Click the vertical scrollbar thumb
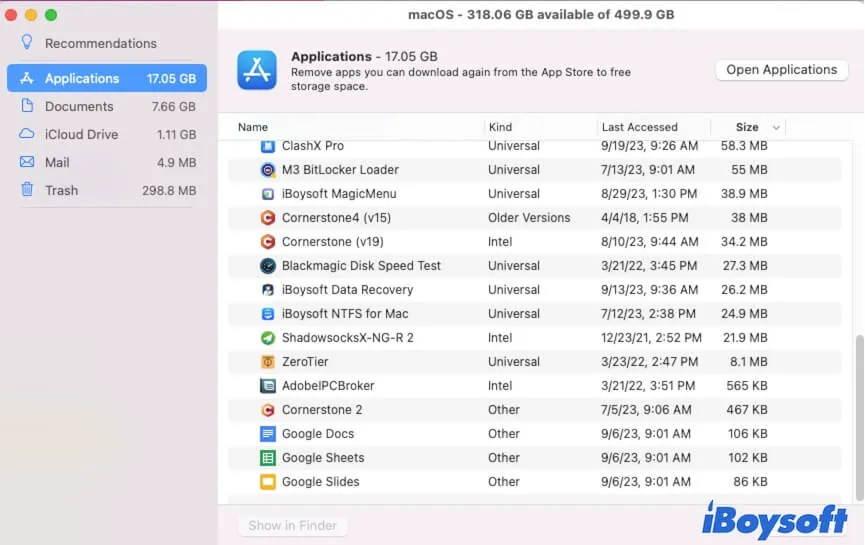The image size is (865, 545). [x=859, y=418]
